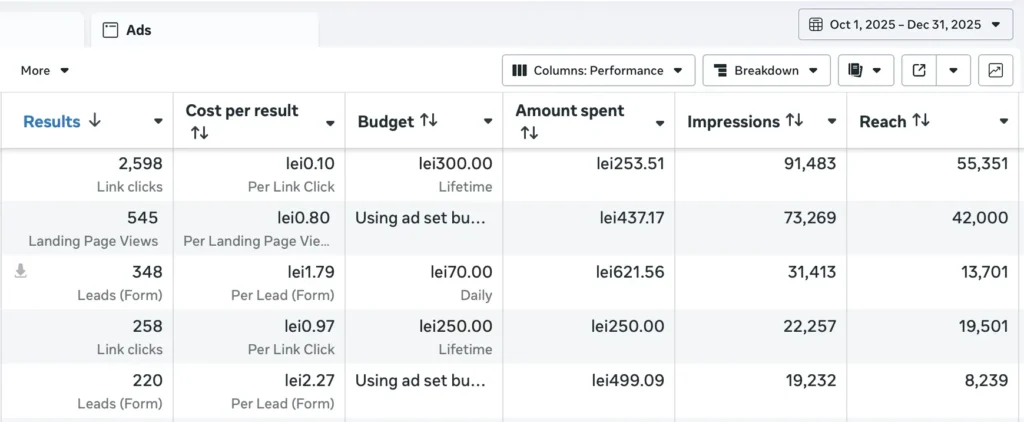Open Results column options caret
Viewport: 1024px width, 422px height.
(x=158, y=122)
